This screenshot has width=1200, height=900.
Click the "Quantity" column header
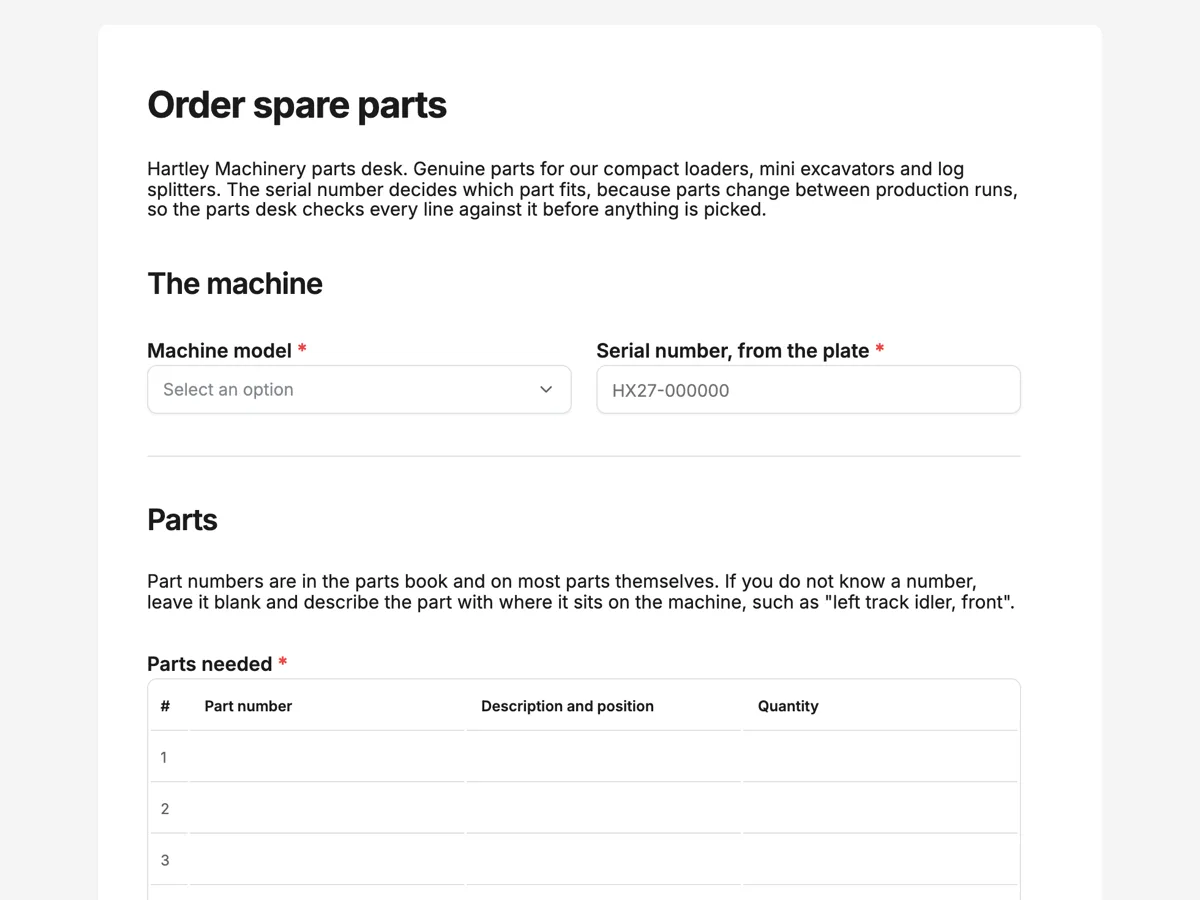point(788,706)
